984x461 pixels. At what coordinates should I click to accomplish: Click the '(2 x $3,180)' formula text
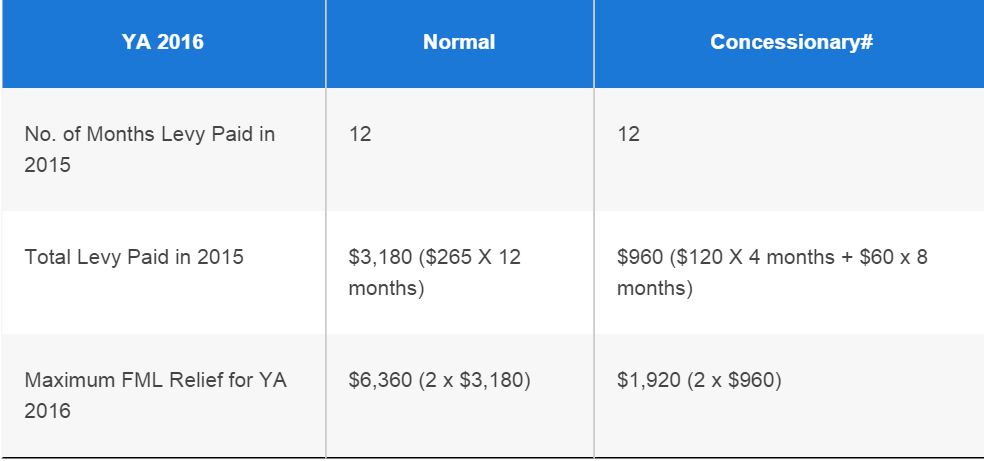[474, 381]
